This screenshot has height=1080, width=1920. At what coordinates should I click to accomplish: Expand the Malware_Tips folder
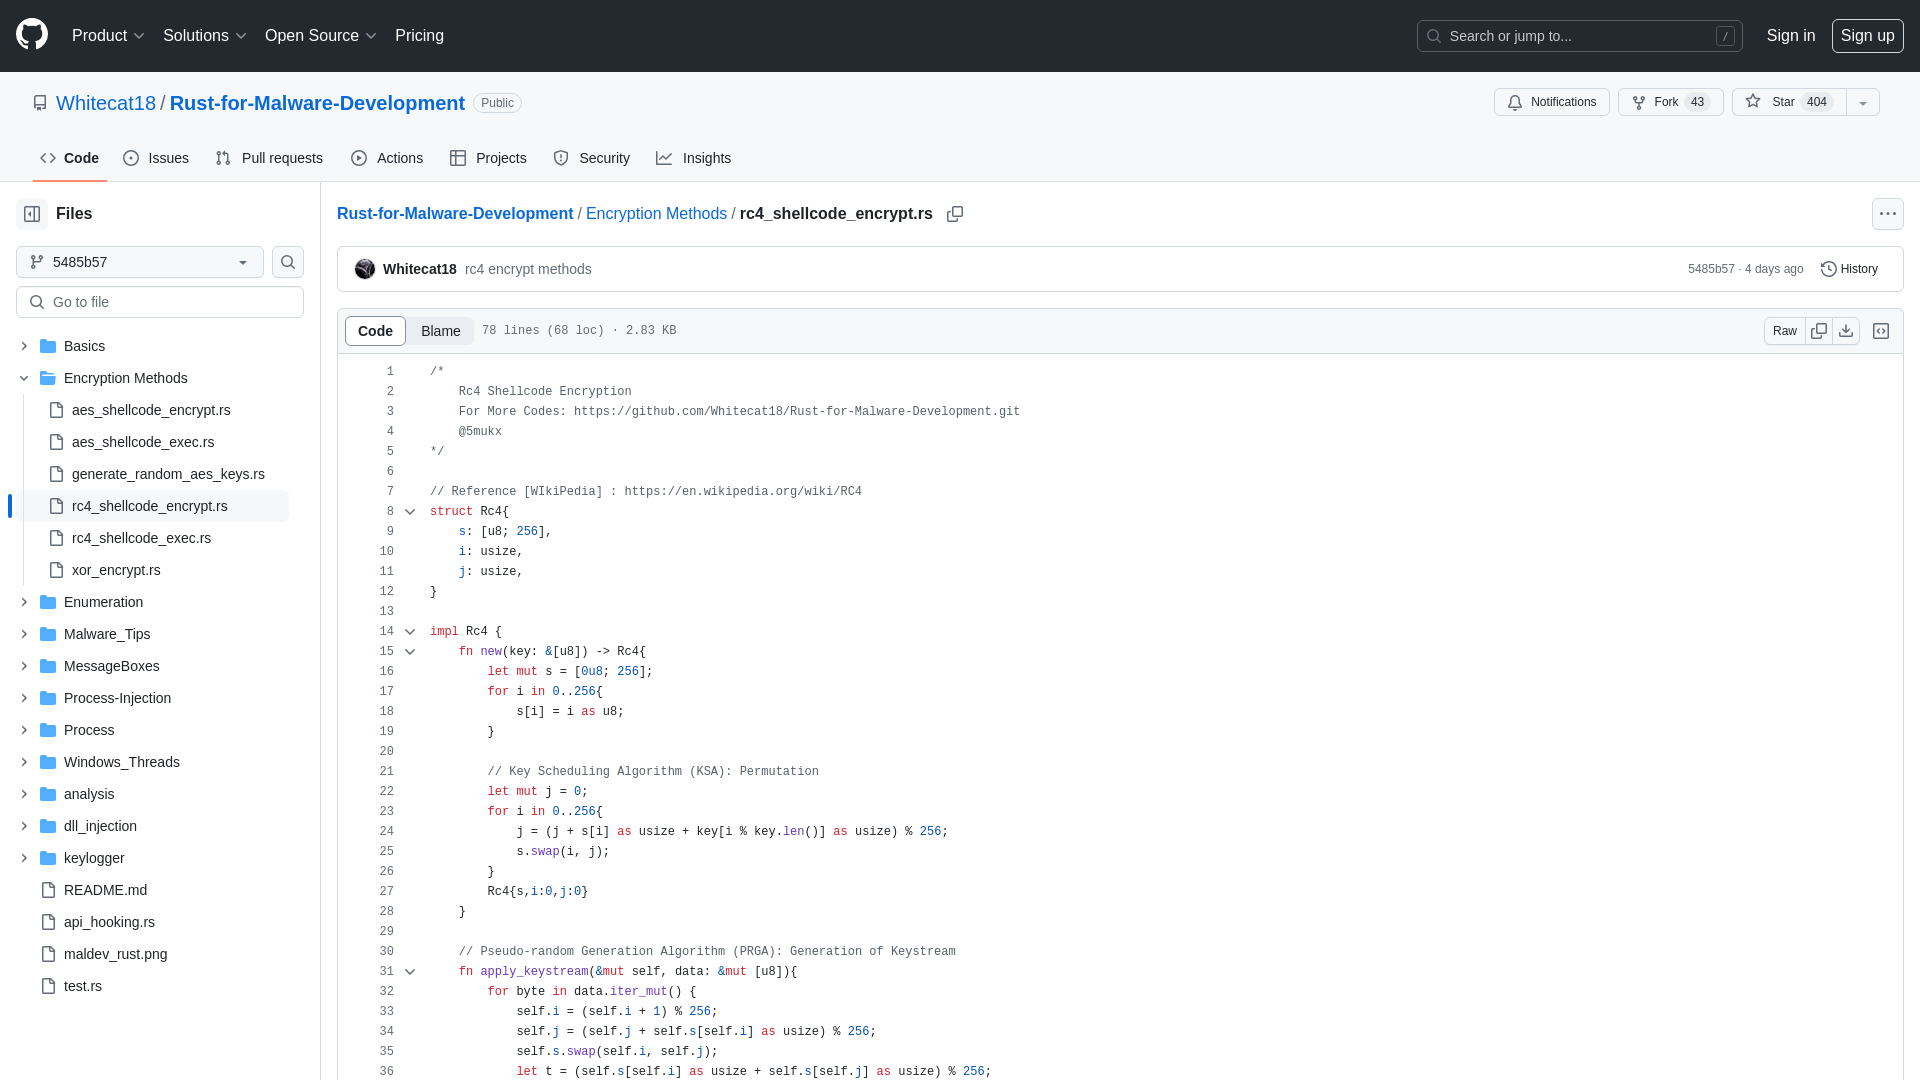click(24, 634)
